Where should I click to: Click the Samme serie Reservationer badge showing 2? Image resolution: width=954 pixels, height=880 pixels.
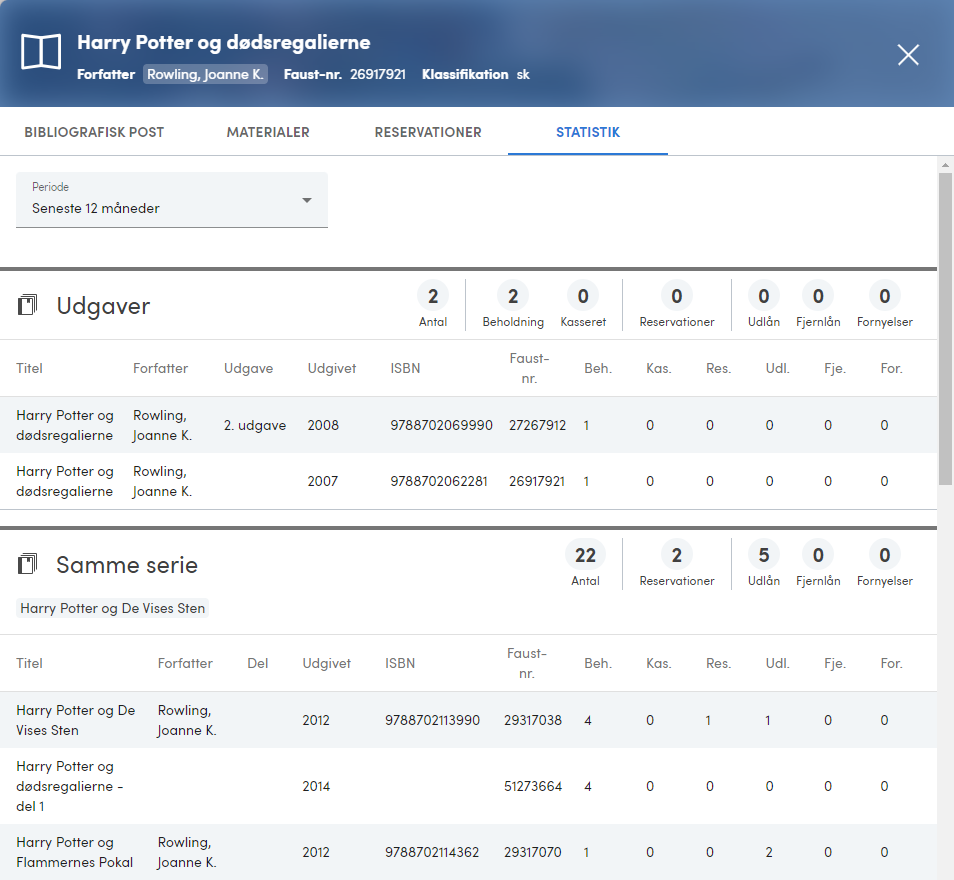pyautogui.click(x=677, y=555)
